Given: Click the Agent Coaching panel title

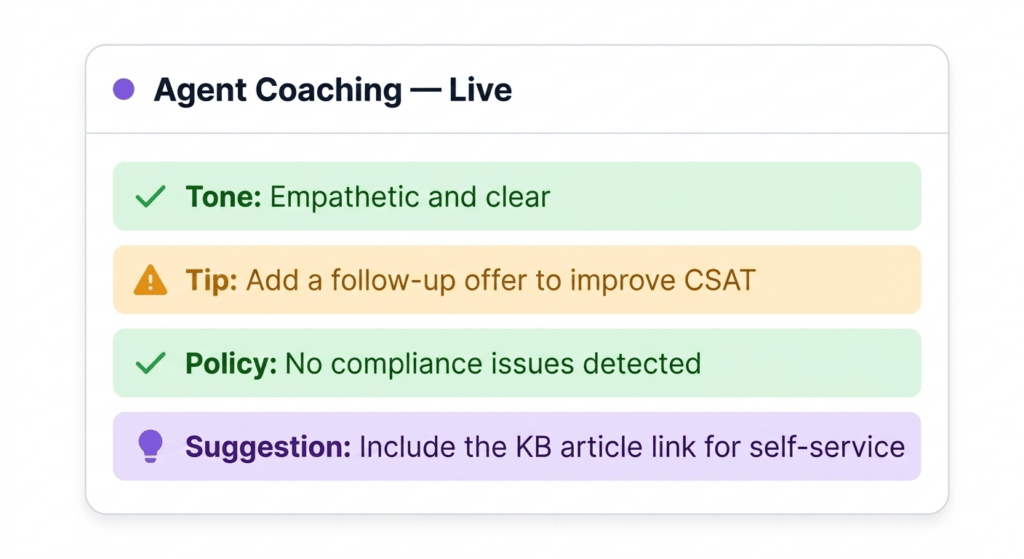Looking at the screenshot, I should click(x=278, y=90).
